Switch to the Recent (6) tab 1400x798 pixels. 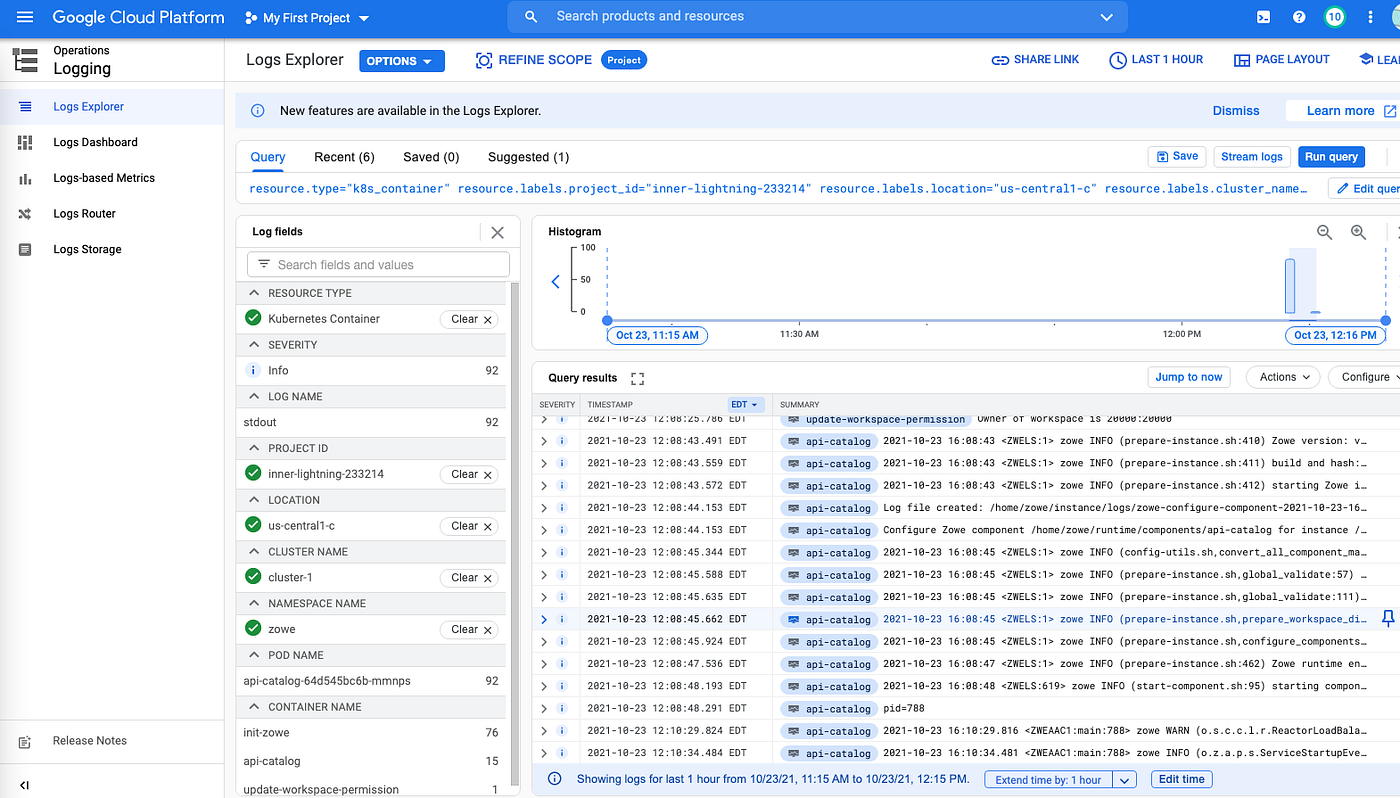coord(344,157)
